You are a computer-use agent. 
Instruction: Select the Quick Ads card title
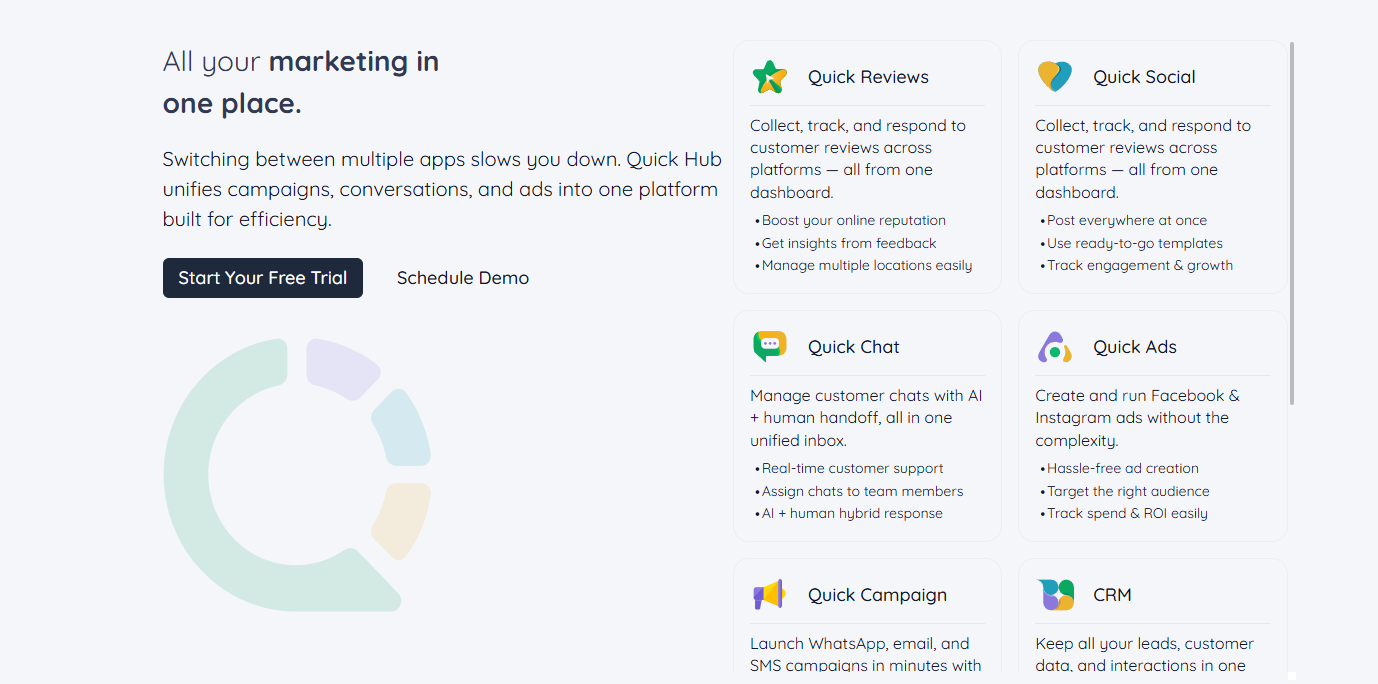pos(1134,347)
